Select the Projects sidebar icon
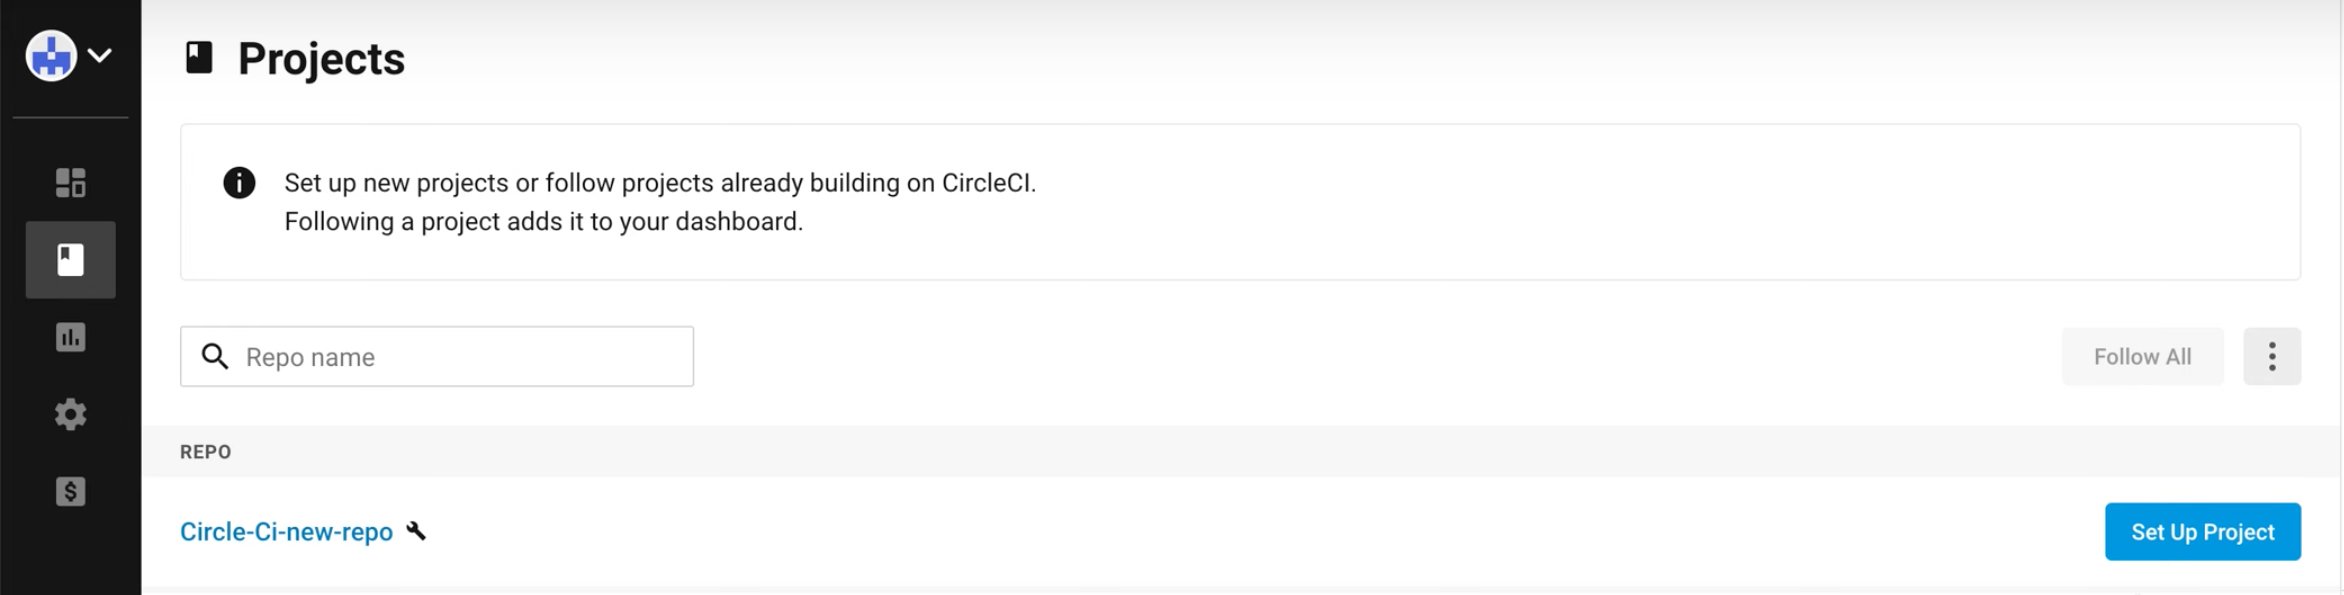Screen dimensions: 2344x595 70,260
